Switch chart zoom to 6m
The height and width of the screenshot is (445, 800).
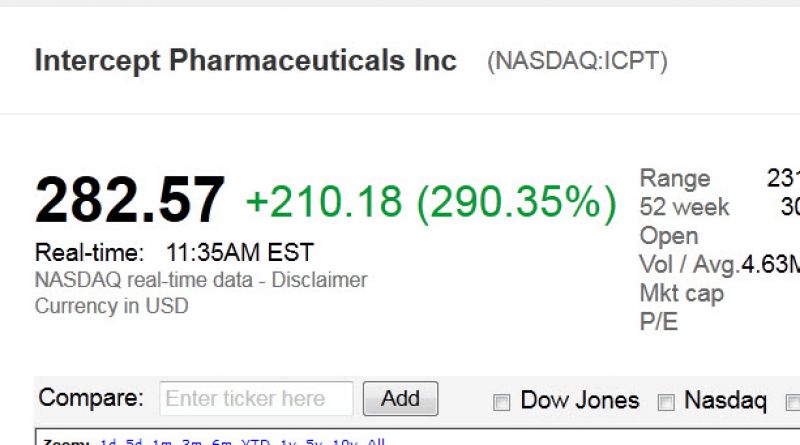click(x=221, y=441)
